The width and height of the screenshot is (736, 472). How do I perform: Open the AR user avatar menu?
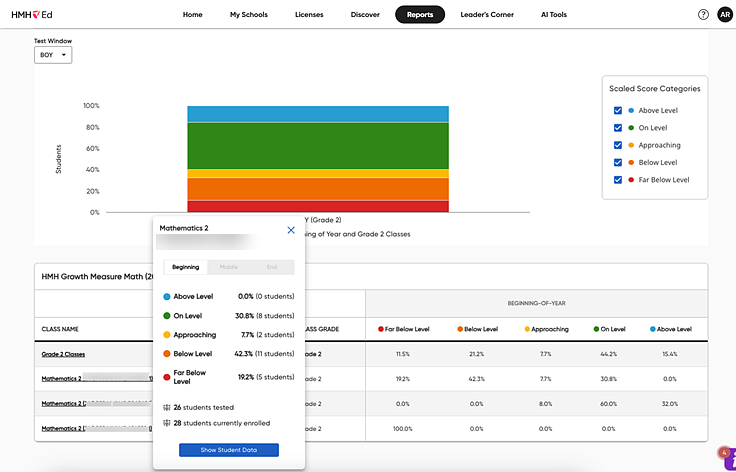point(724,15)
